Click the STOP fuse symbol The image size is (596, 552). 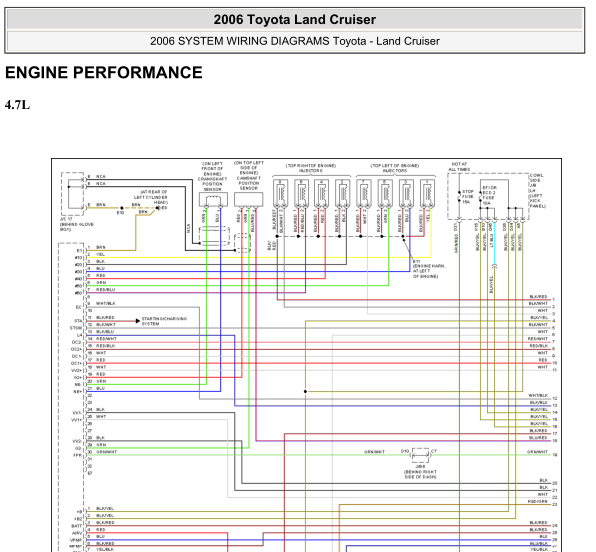pos(459,196)
